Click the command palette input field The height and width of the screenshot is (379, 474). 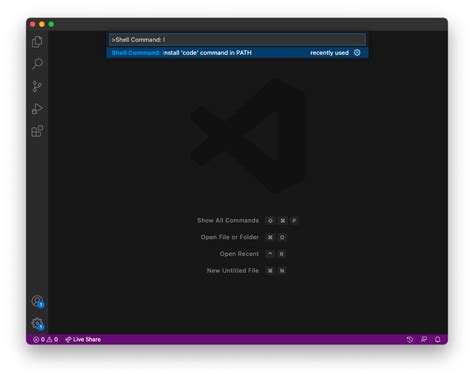pos(237,40)
